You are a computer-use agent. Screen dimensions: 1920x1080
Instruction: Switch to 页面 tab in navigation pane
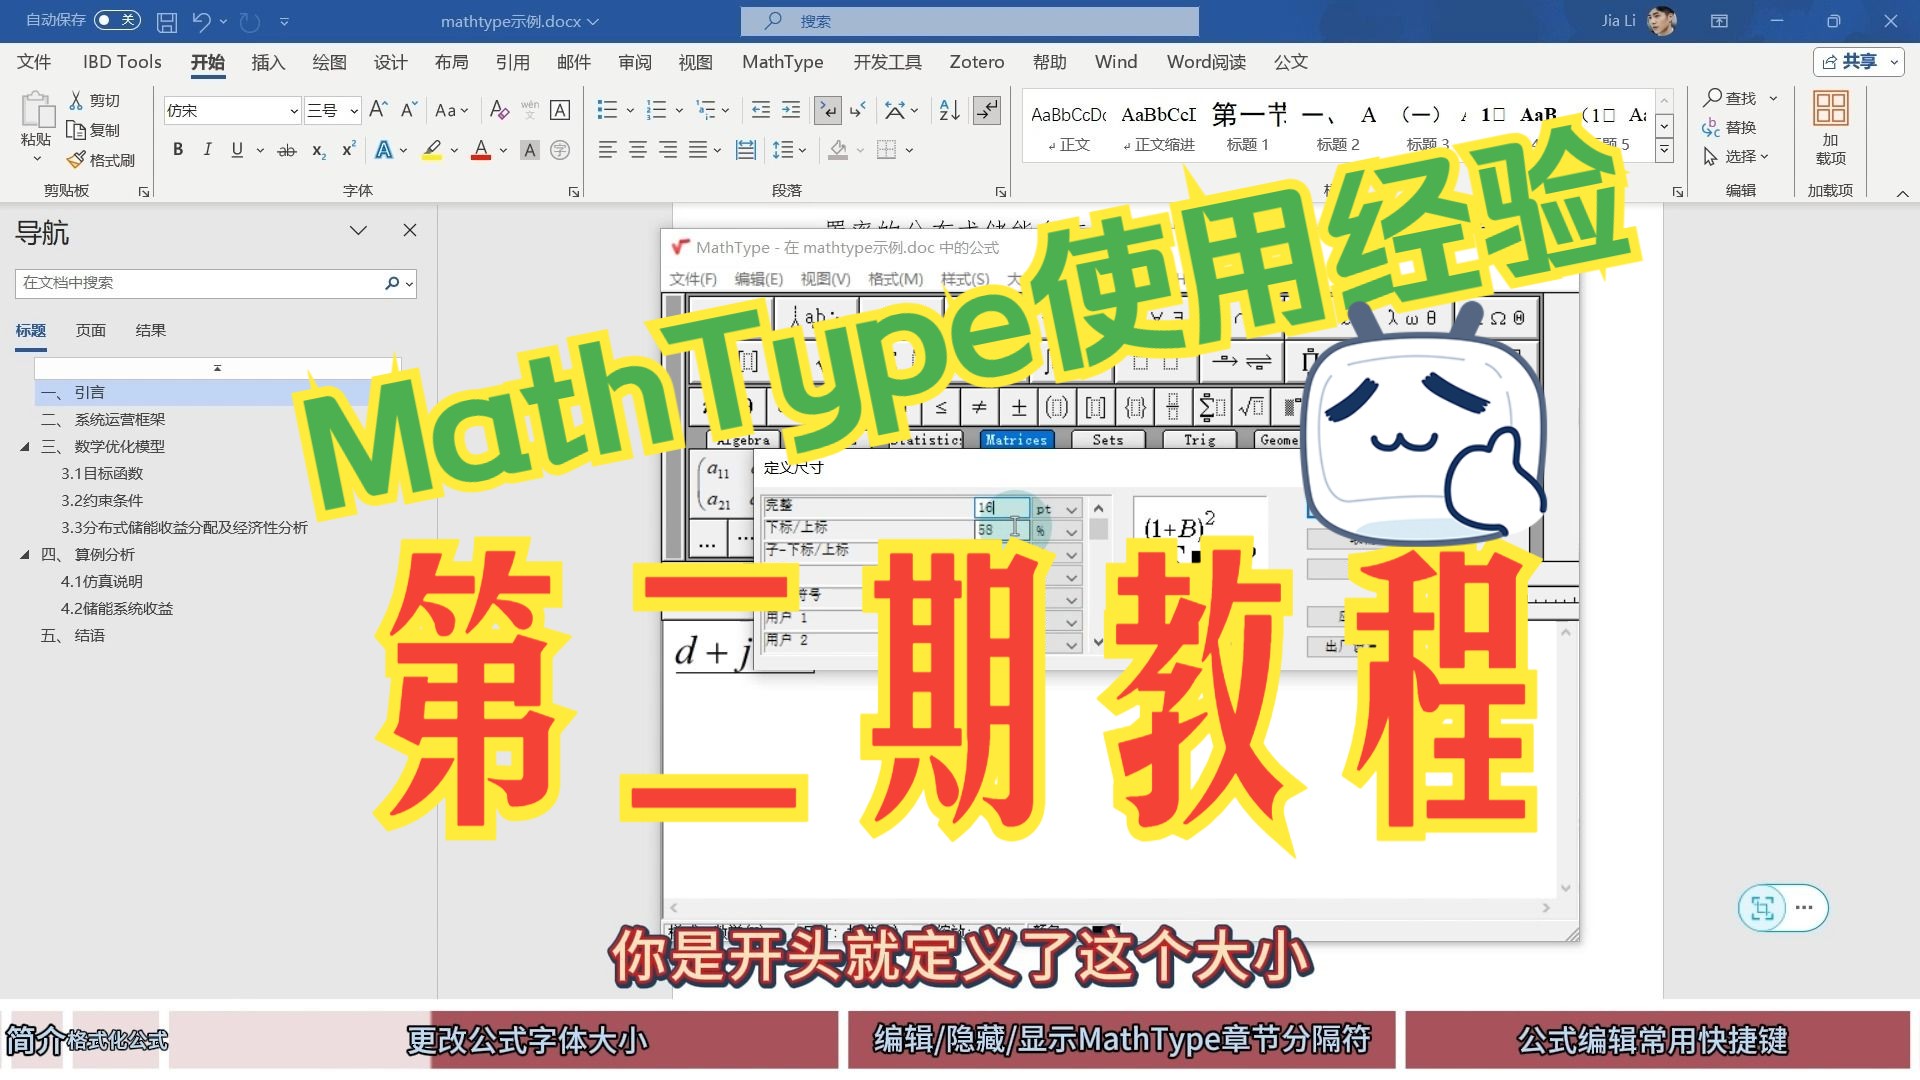tap(91, 331)
